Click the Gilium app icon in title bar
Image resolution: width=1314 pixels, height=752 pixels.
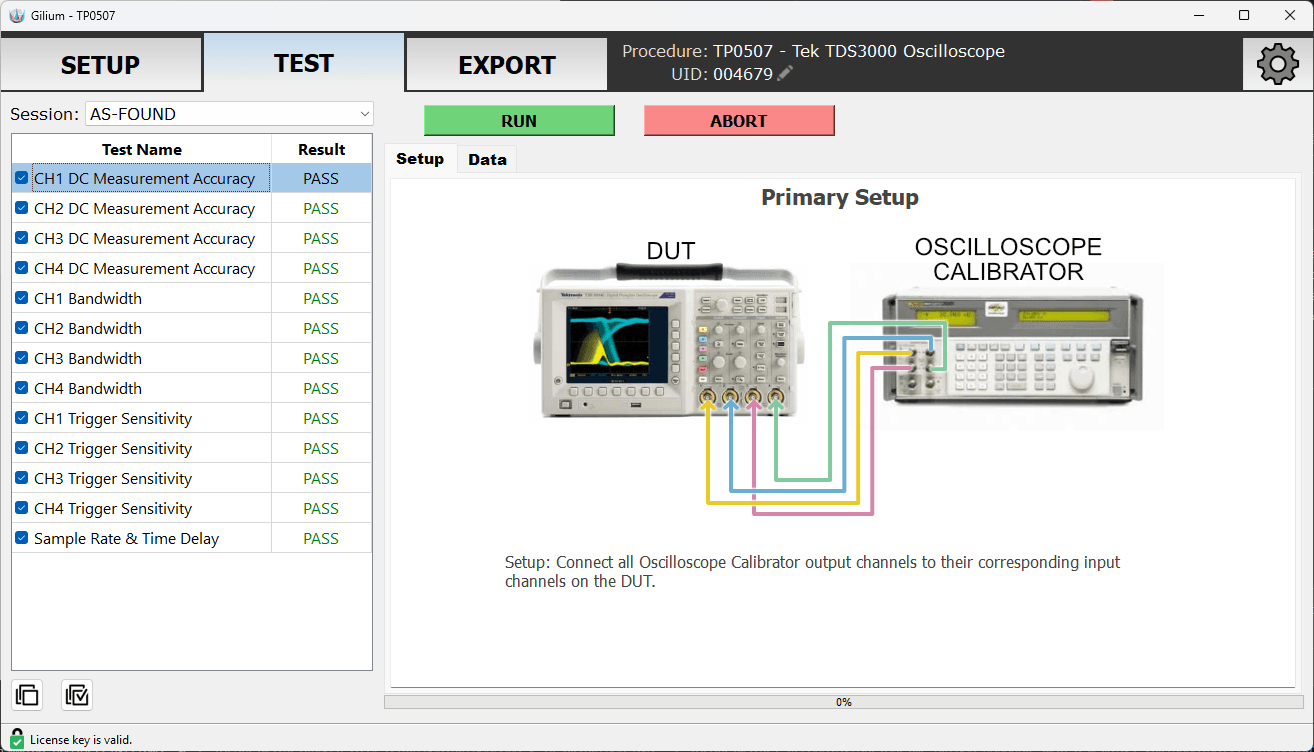point(15,15)
